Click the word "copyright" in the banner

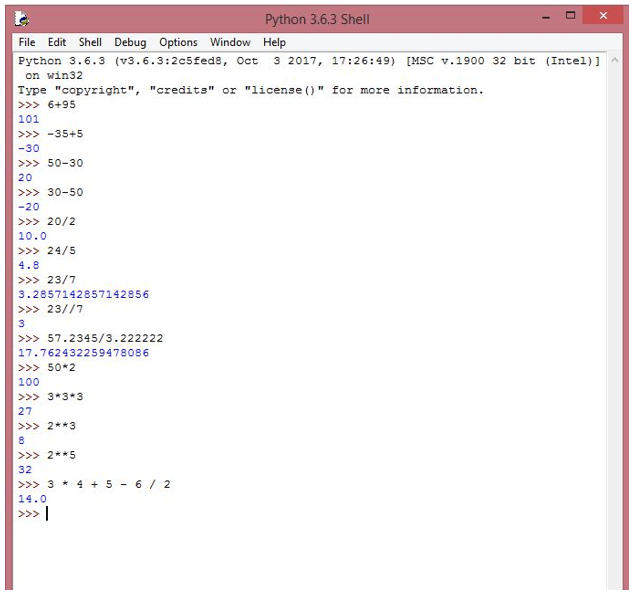click(x=95, y=90)
